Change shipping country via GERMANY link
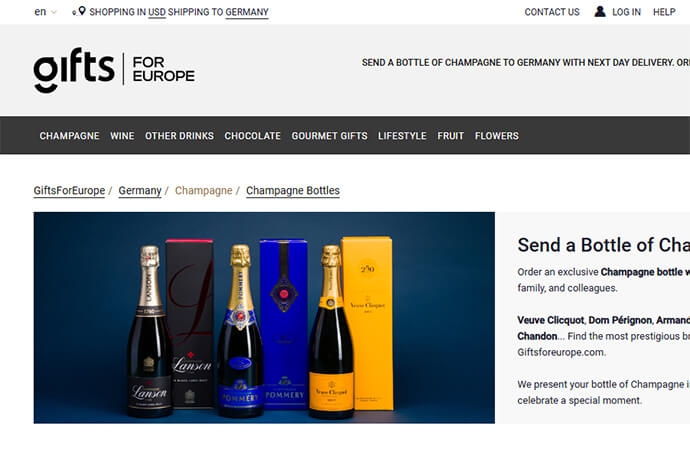 pos(247,12)
